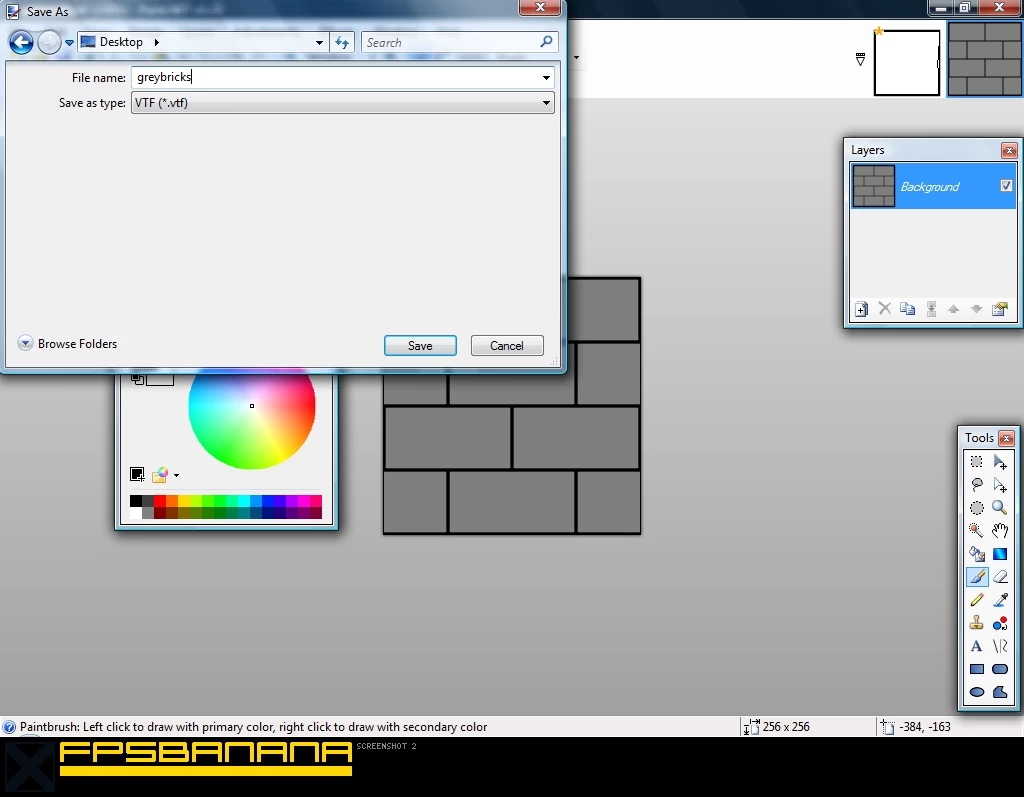Select the Clone Stamp tool

coord(976,622)
